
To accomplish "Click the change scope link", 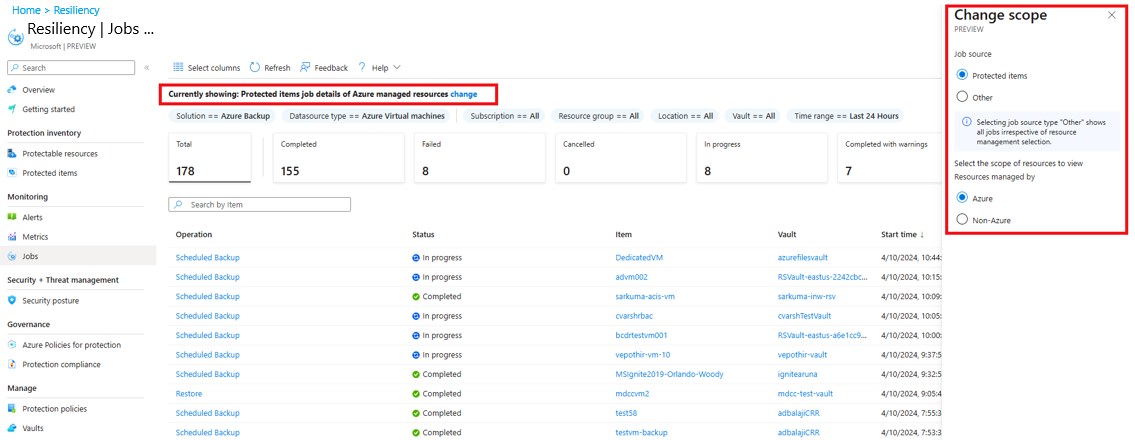I will 463,94.
